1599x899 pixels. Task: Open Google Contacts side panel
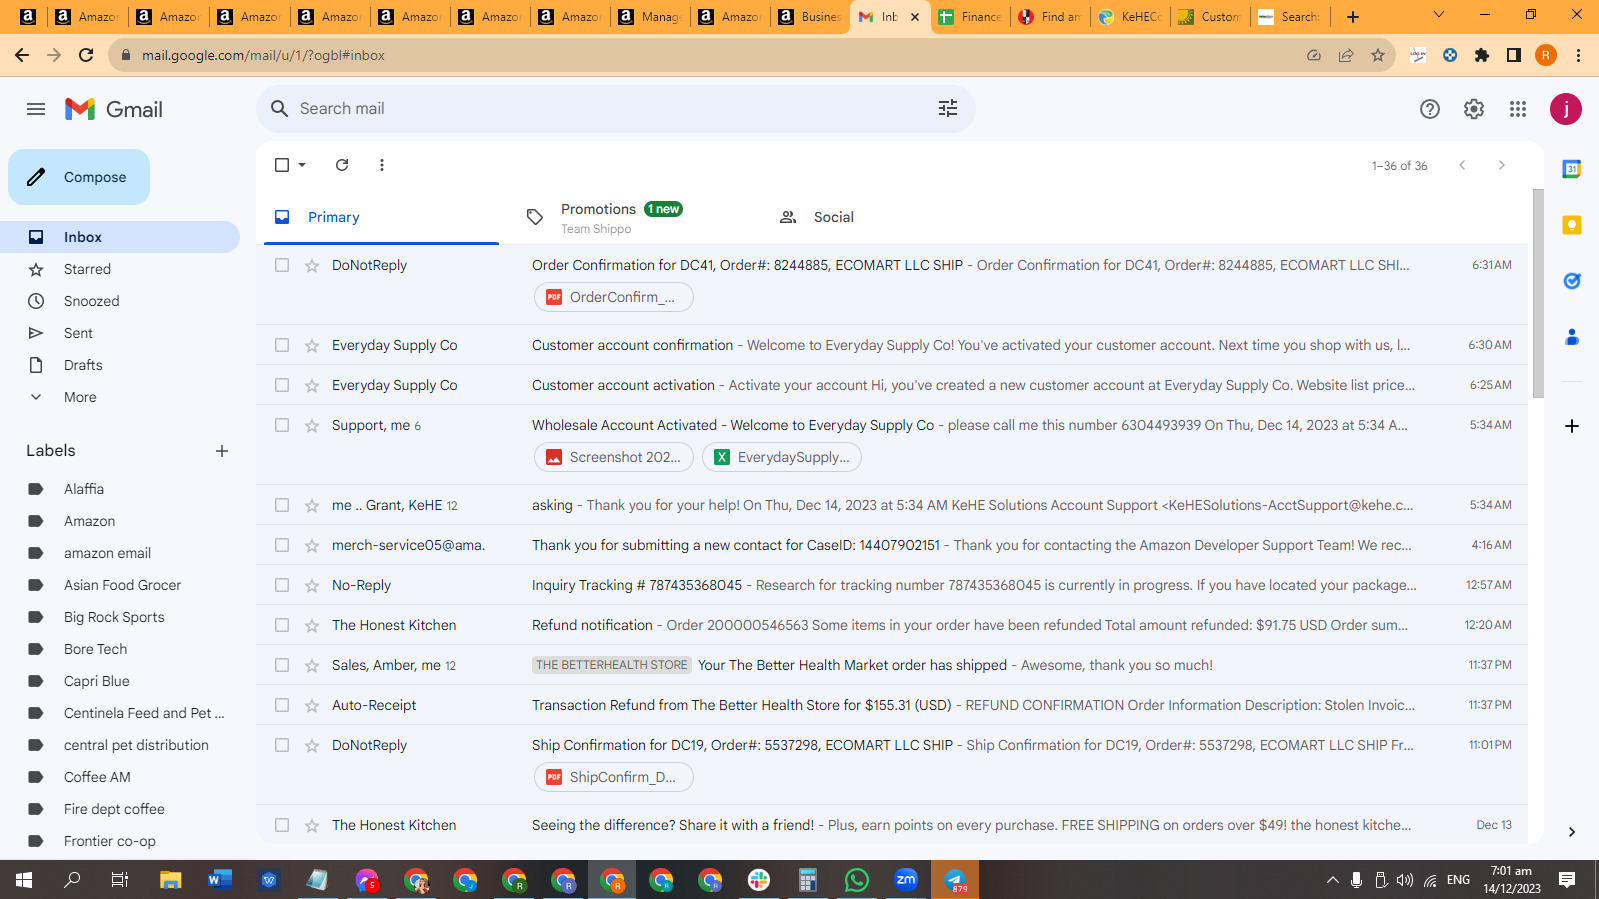[x=1572, y=337]
